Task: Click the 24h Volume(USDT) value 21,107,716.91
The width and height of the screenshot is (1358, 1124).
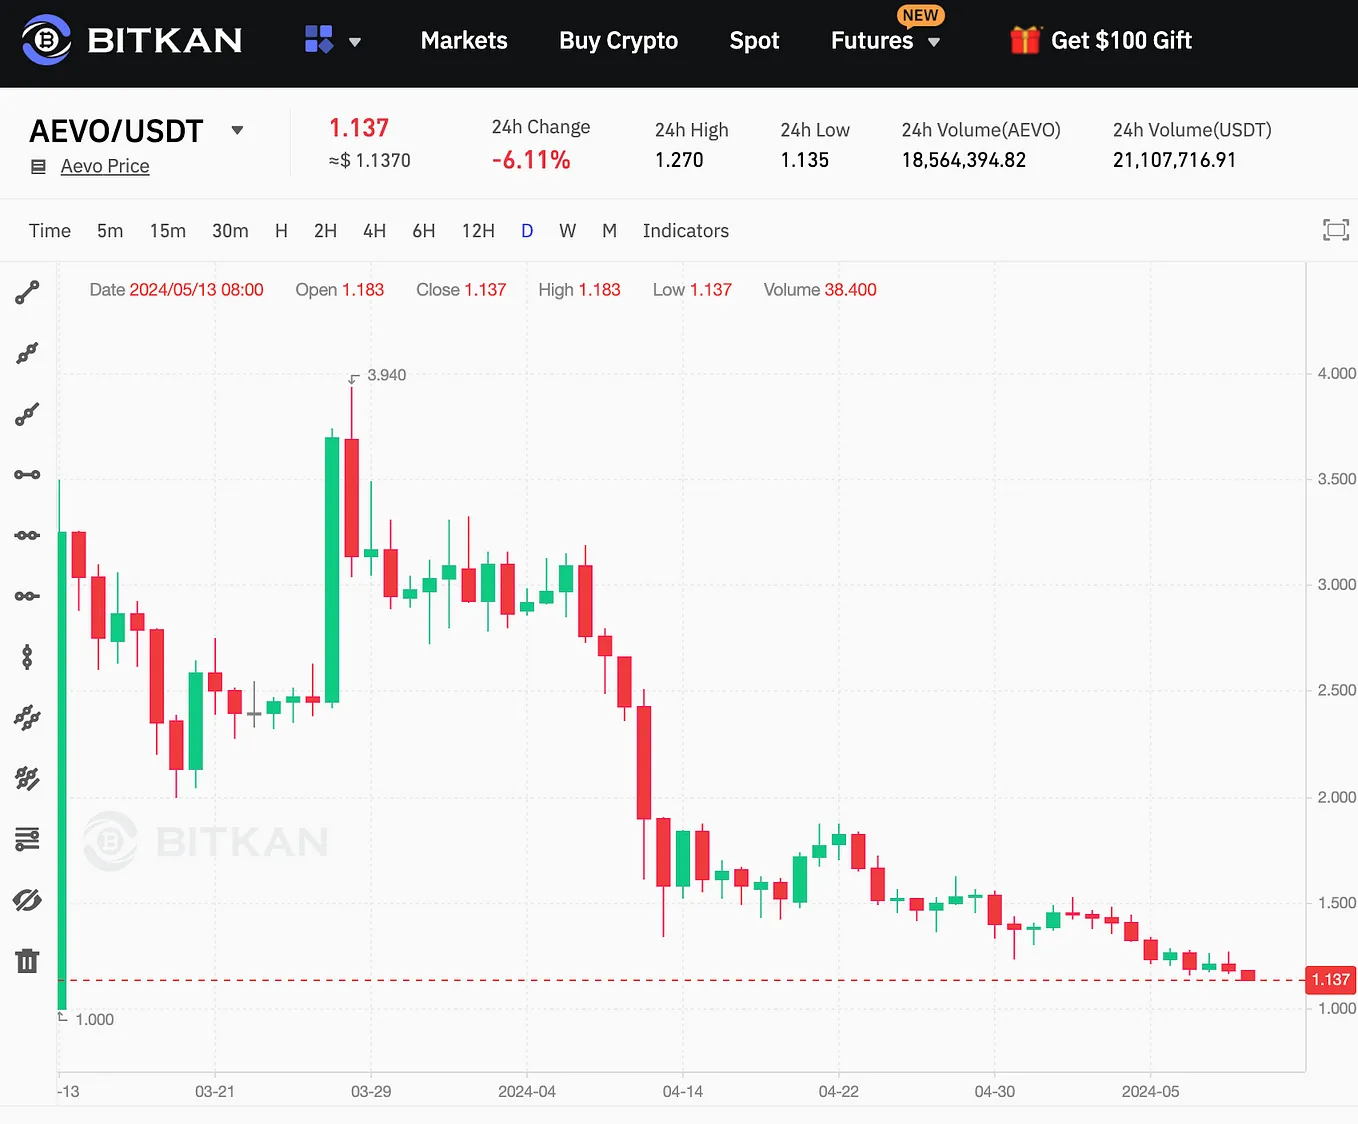Action: click(1174, 160)
